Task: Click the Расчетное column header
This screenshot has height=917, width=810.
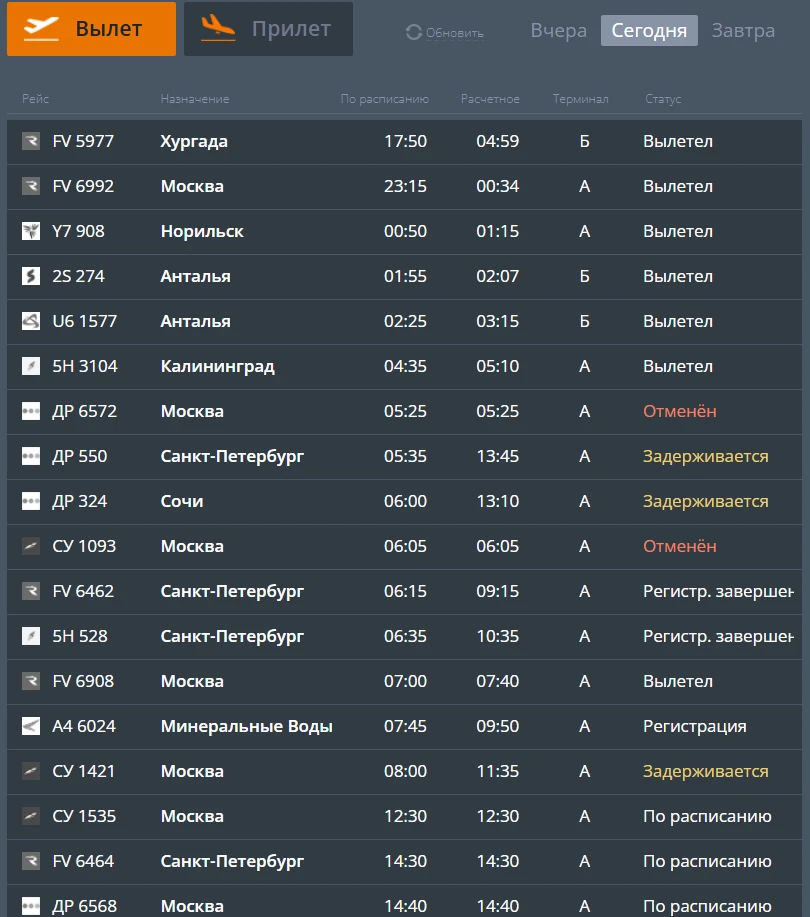Action: [490, 99]
